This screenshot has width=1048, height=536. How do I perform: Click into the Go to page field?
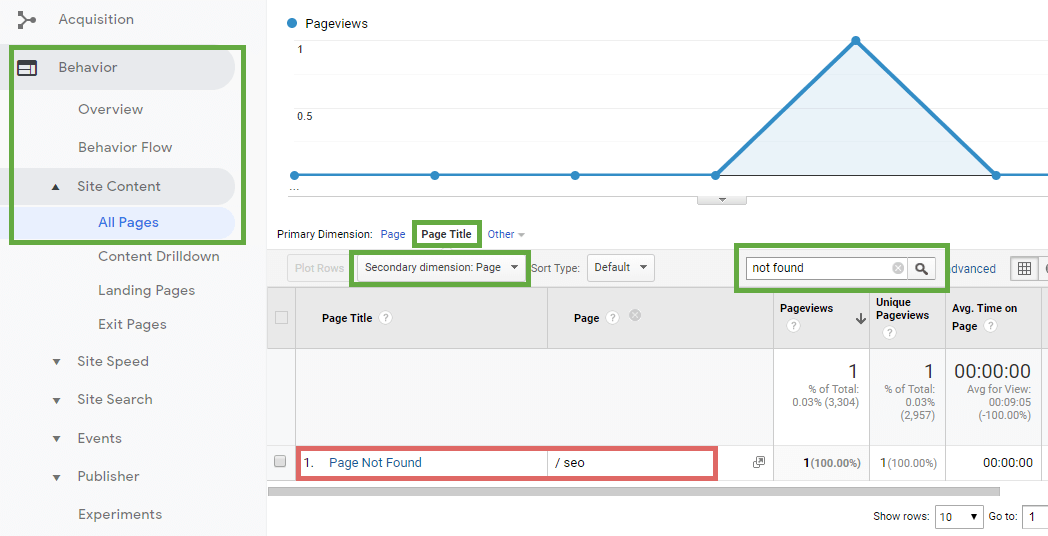coord(1033,517)
